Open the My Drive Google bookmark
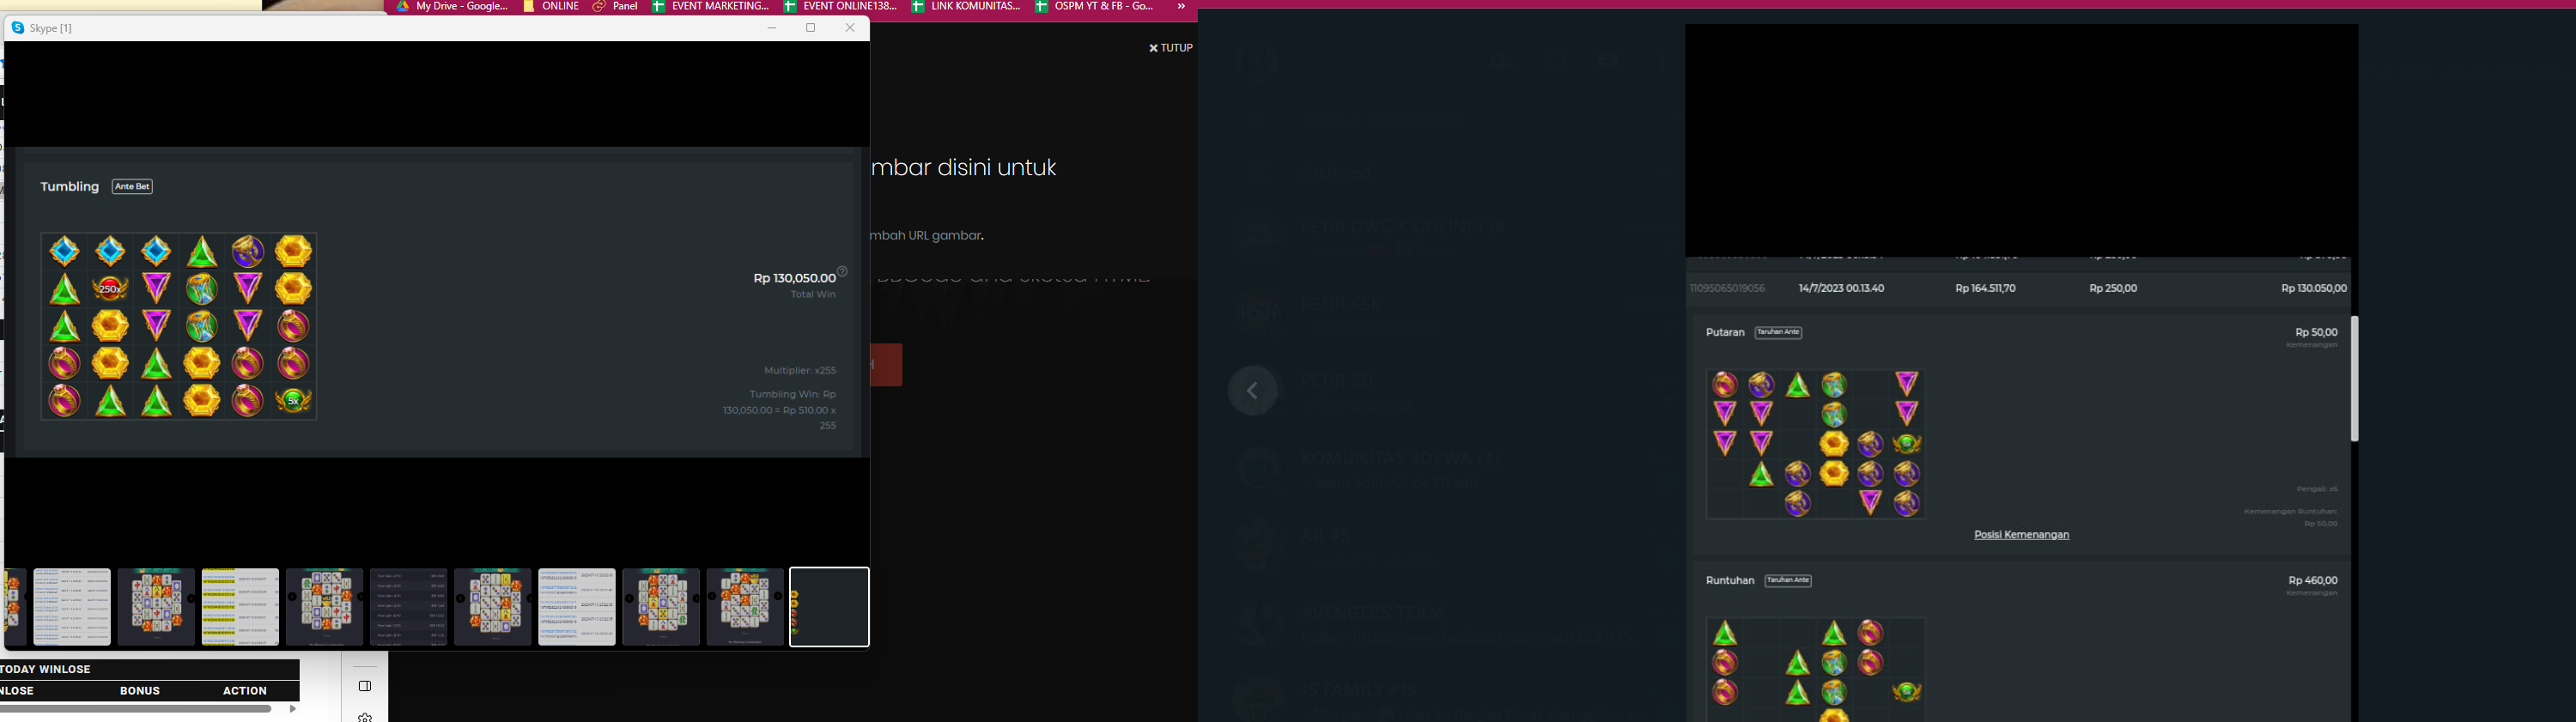Viewport: 2576px width, 722px height. coord(452,6)
